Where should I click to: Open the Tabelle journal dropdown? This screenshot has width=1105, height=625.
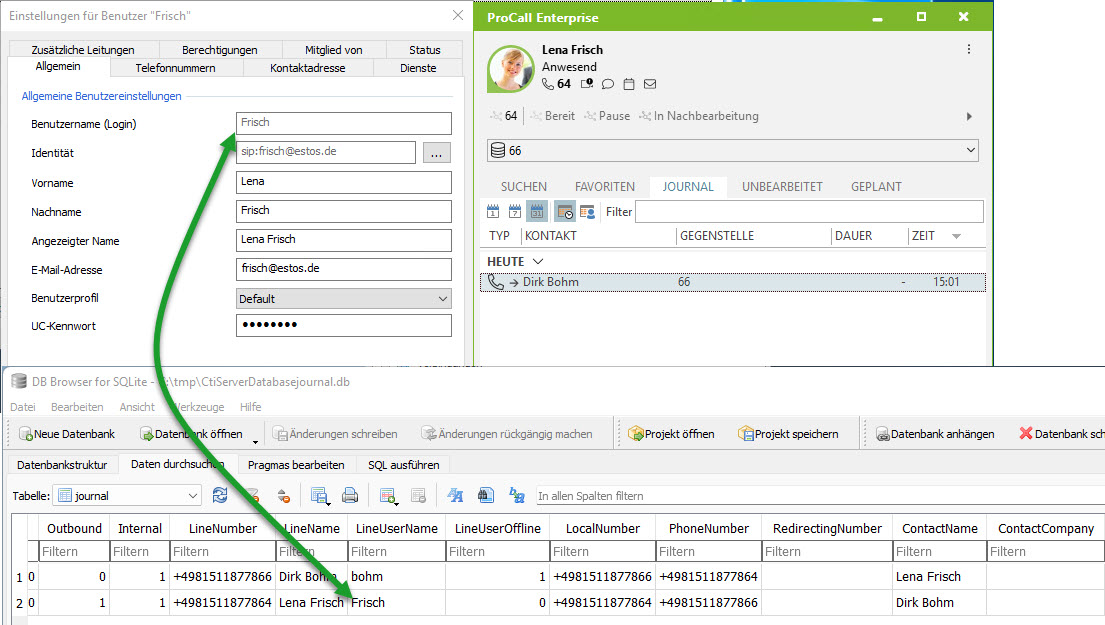pyautogui.click(x=127, y=495)
